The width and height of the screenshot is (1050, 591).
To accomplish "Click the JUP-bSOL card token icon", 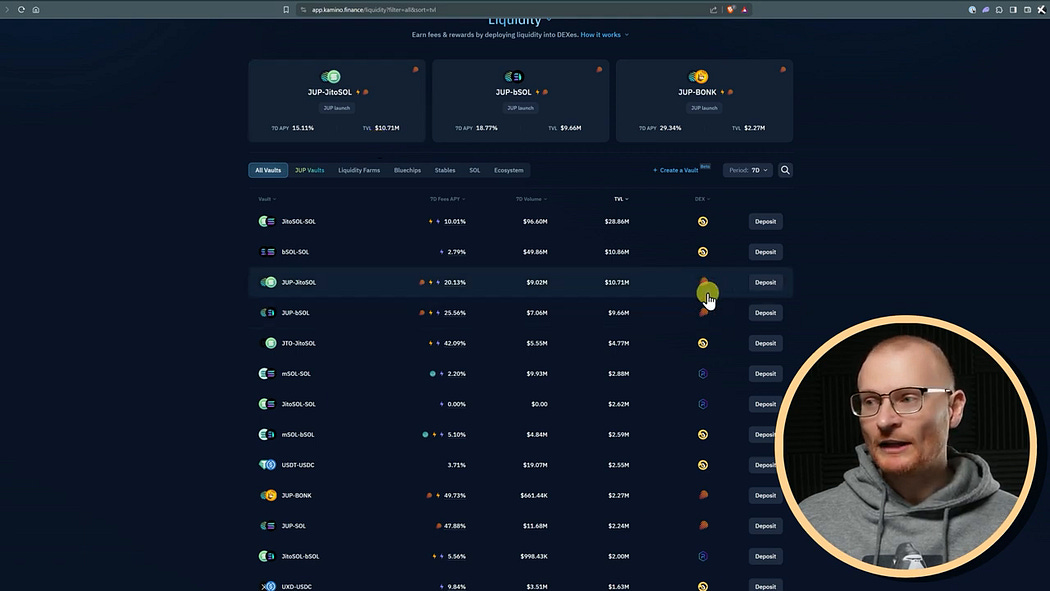I will (514, 76).
